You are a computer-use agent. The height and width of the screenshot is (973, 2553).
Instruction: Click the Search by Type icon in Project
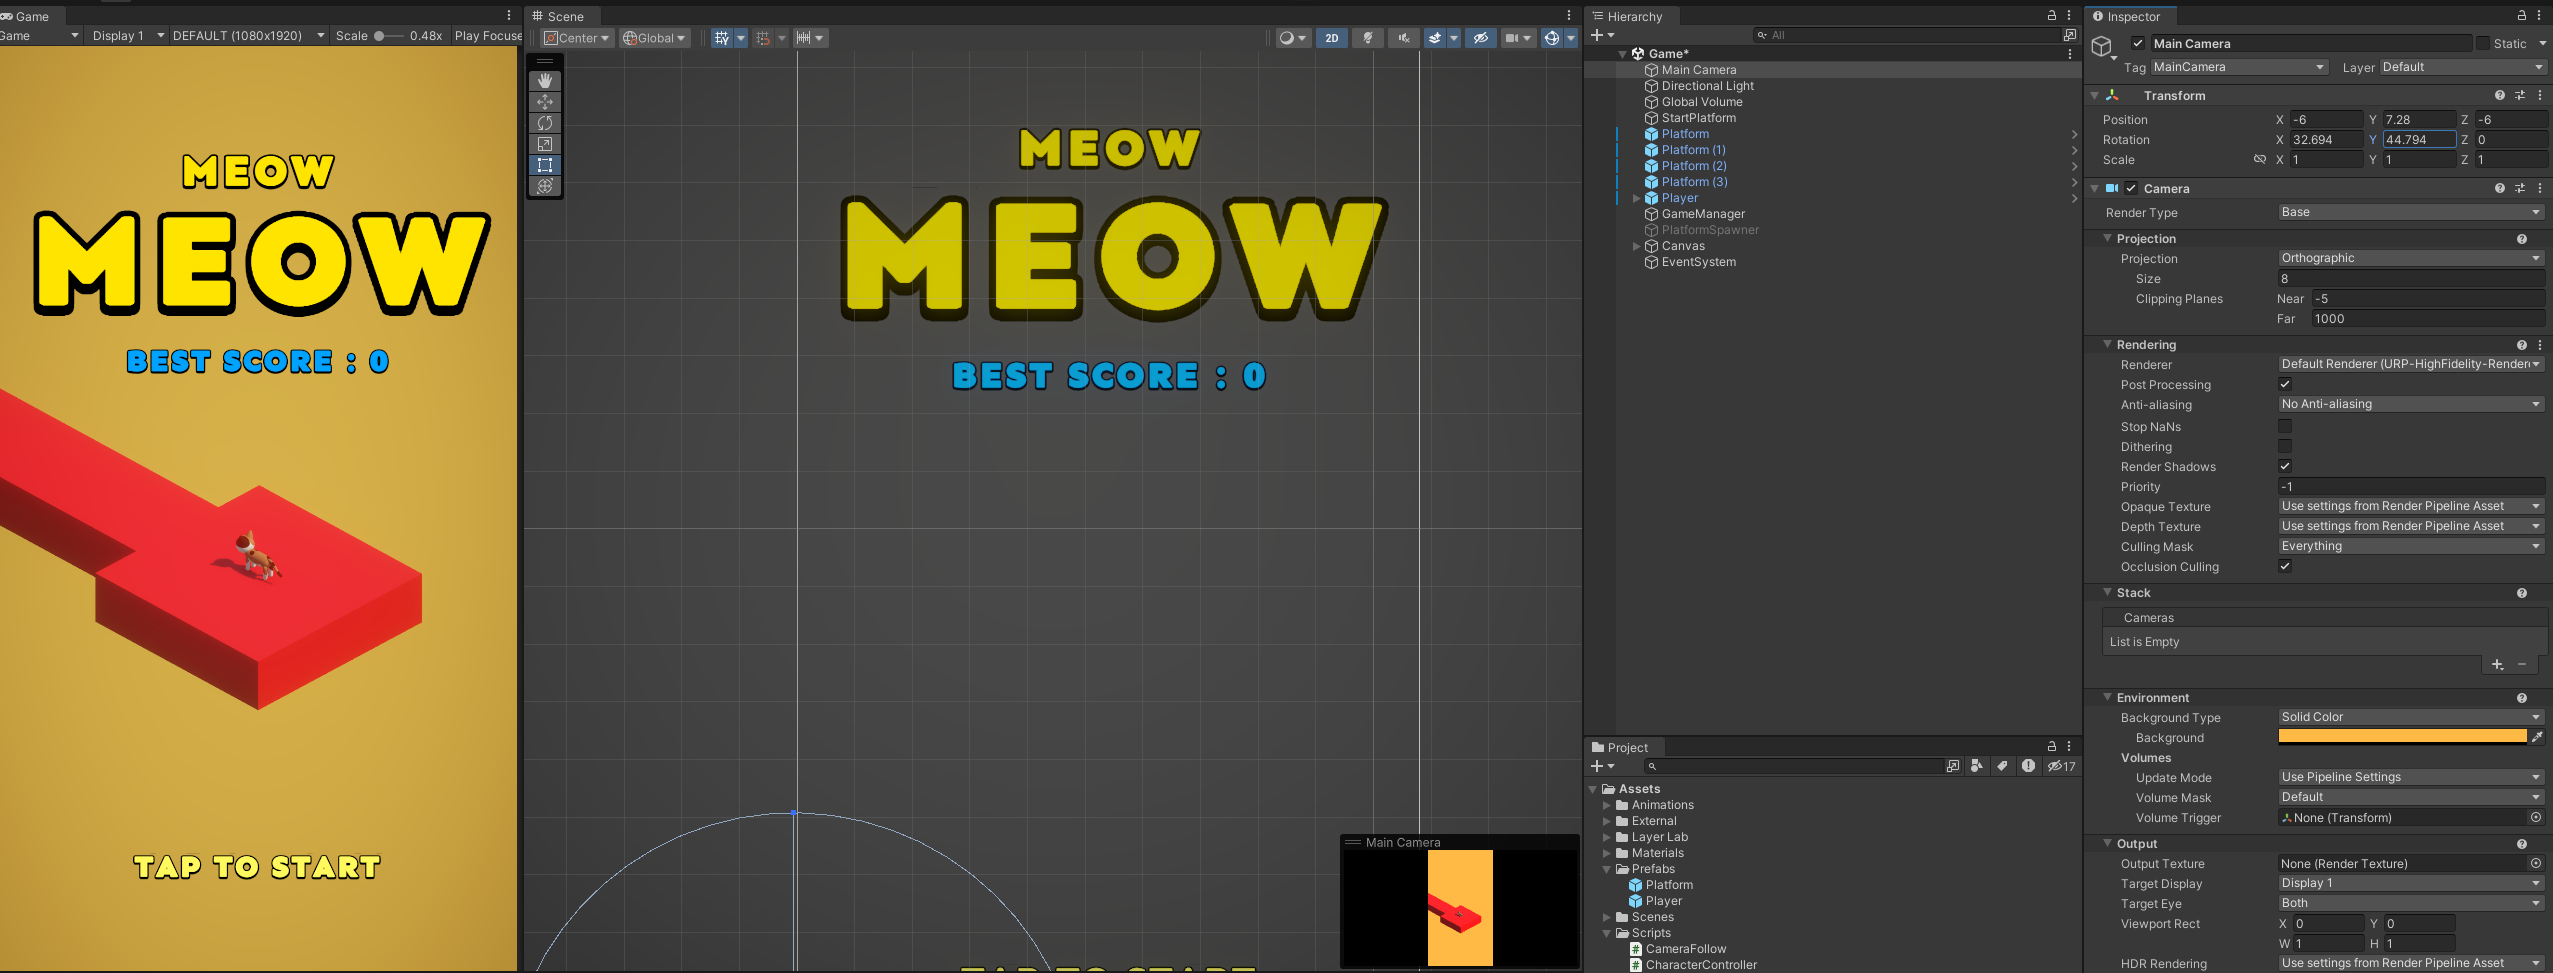click(x=1977, y=766)
